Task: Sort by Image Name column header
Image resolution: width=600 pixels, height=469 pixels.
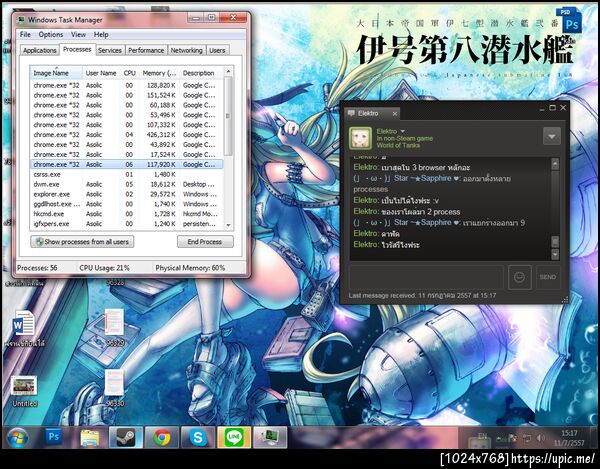Action: pyautogui.click(x=56, y=73)
